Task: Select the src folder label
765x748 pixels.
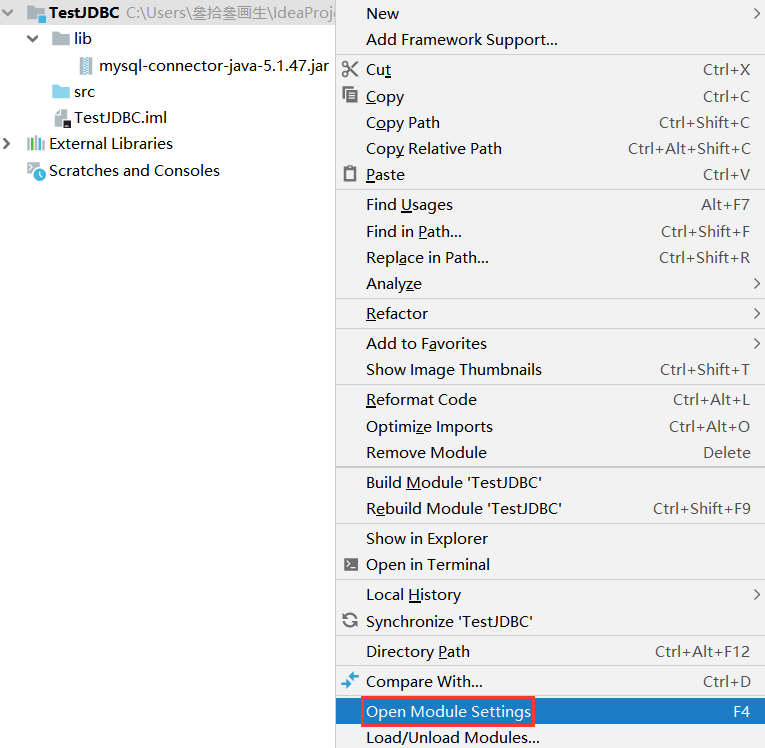Action: (84, 92)
